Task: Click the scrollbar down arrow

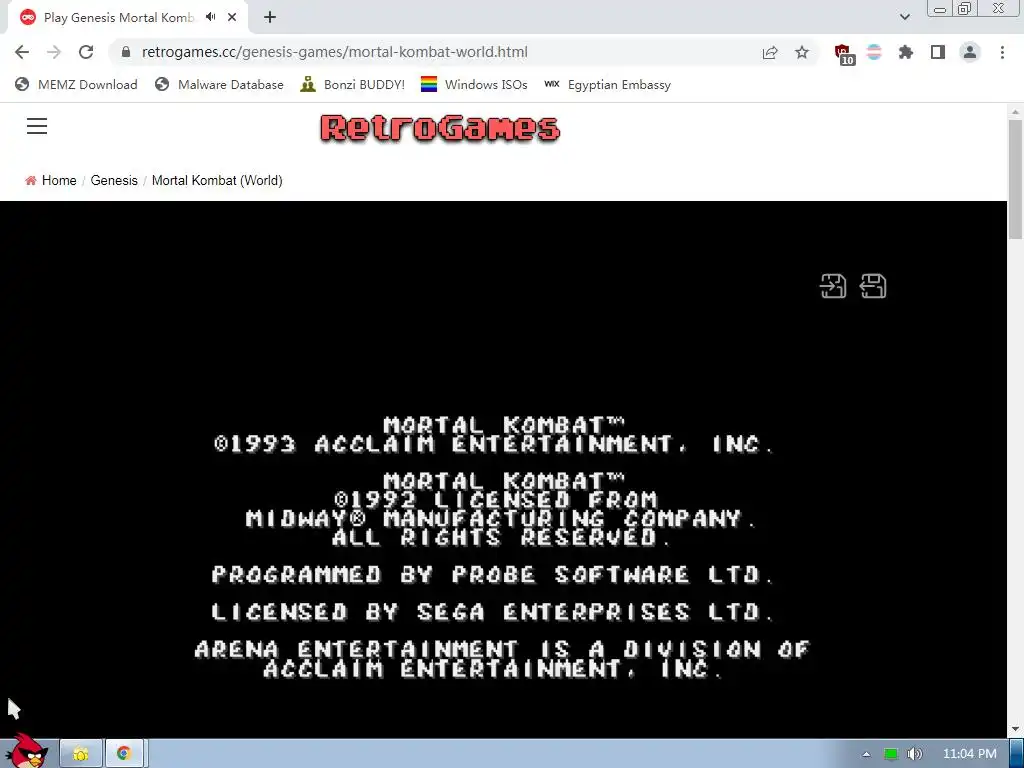Action: [1015, 729]
